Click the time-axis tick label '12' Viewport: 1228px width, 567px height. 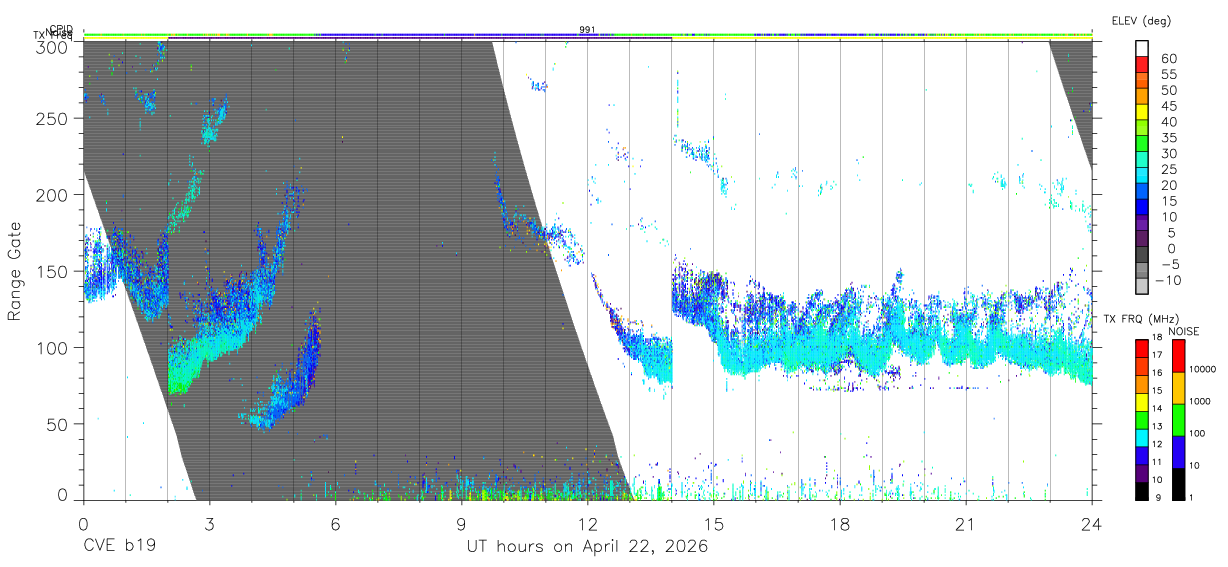pyautogui.click(x=587, y=524)
